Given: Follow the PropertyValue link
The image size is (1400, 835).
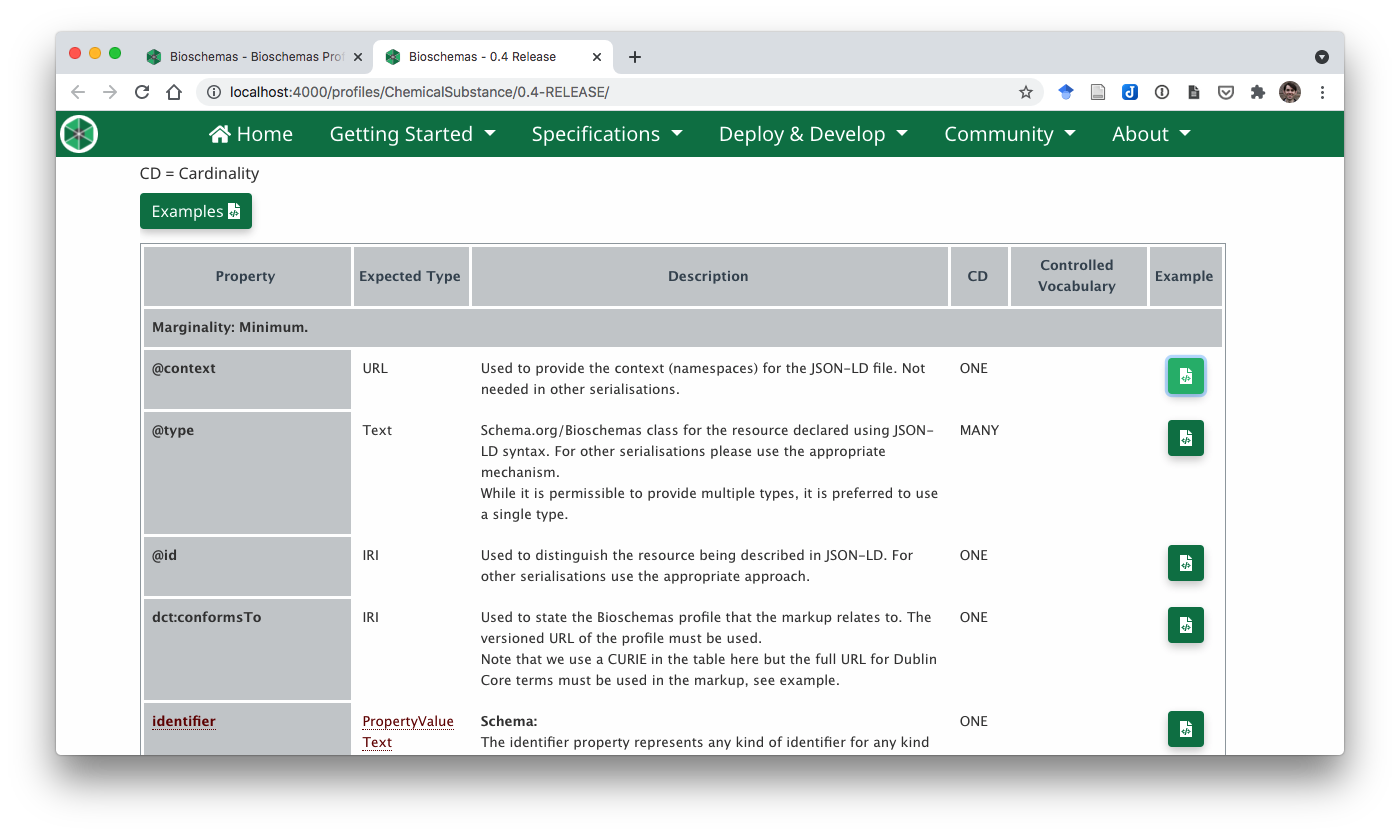Looking at the screenshot, I should pos(408,721).
